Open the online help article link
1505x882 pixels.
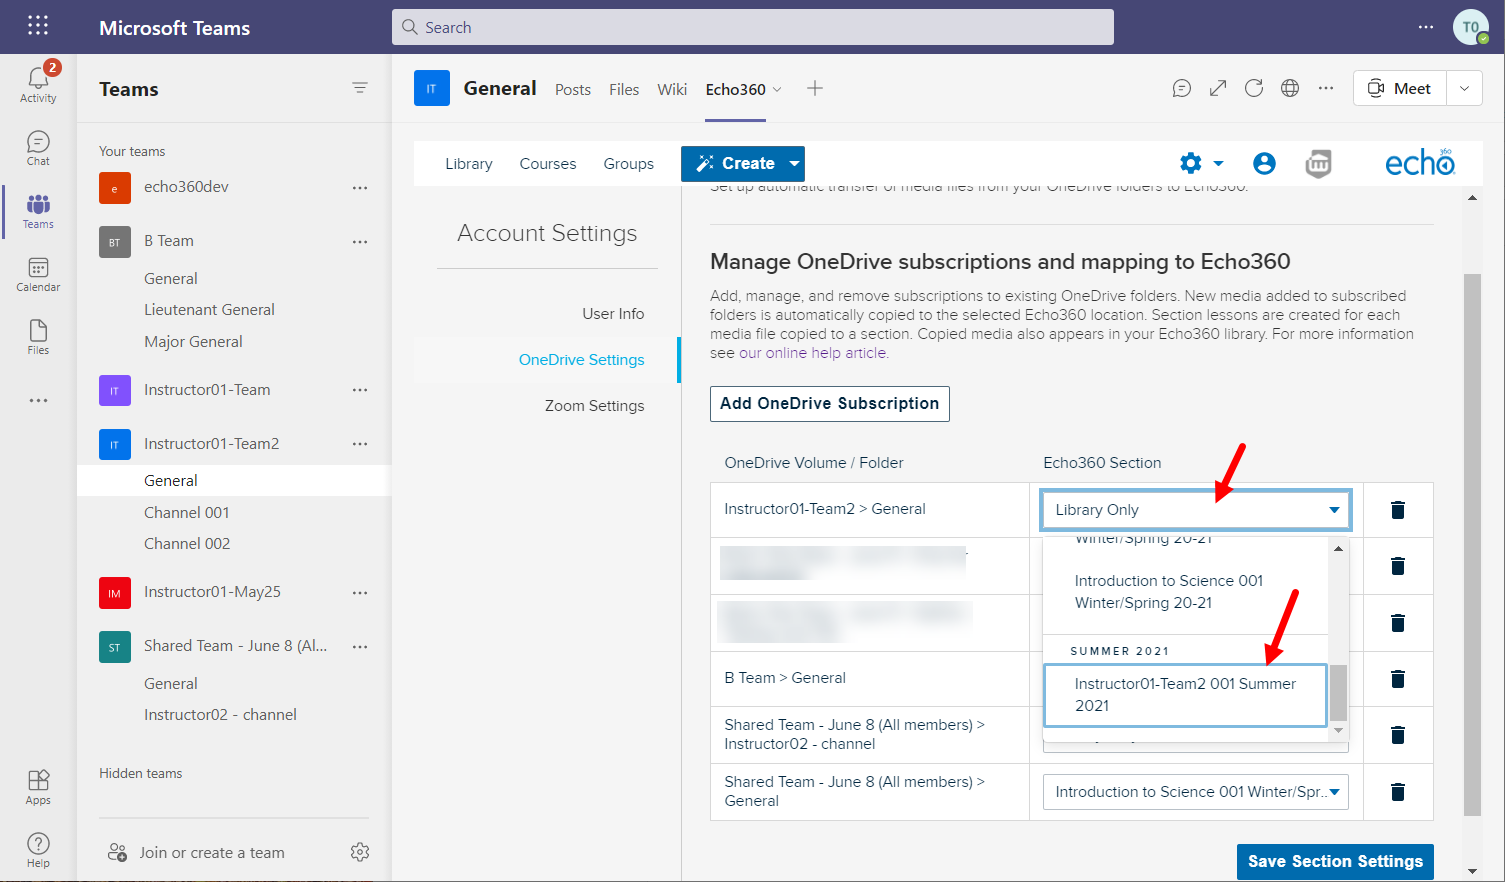812,353
